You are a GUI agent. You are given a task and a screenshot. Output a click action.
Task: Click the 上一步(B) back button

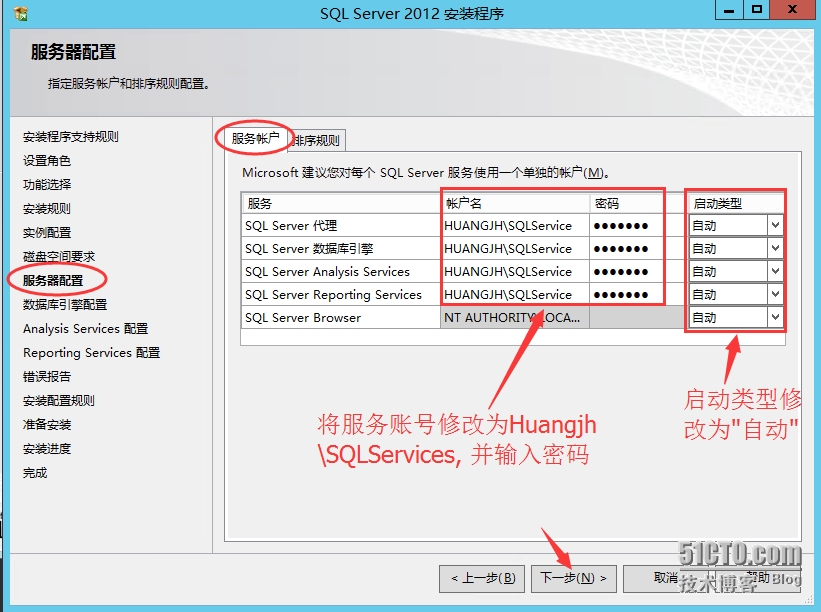(483, 578)
